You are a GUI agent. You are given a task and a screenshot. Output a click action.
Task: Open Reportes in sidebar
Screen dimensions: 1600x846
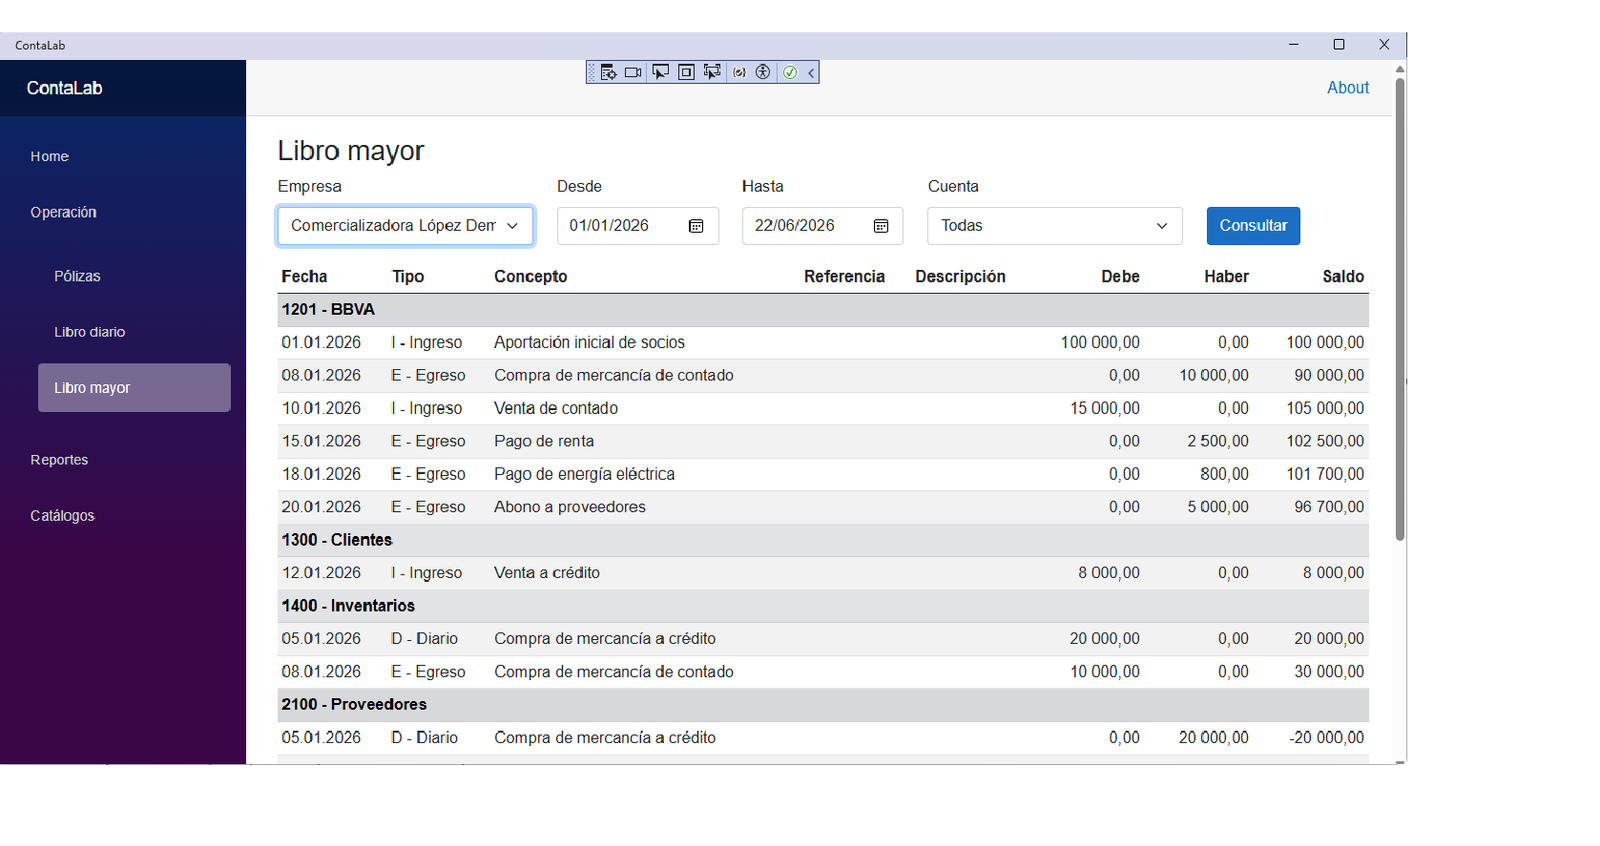coord(59,460)
